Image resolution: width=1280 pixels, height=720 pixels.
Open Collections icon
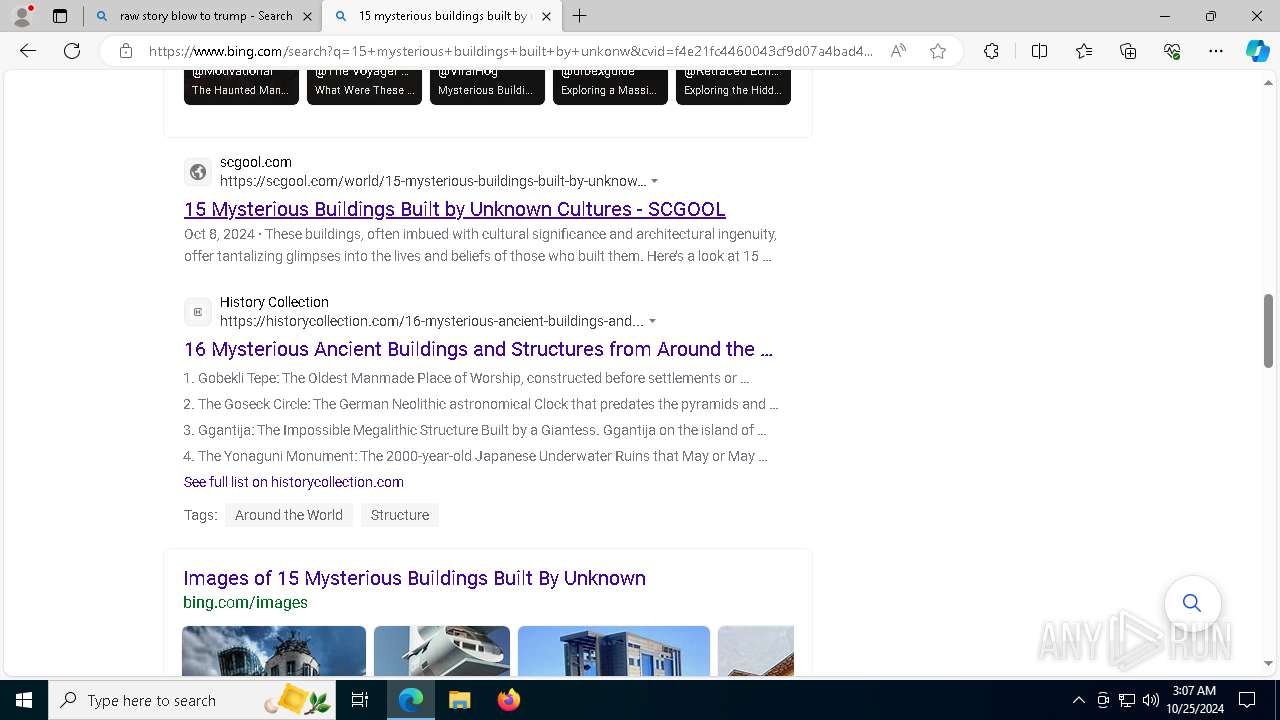pyautogui.click(x=1128, y=51)
